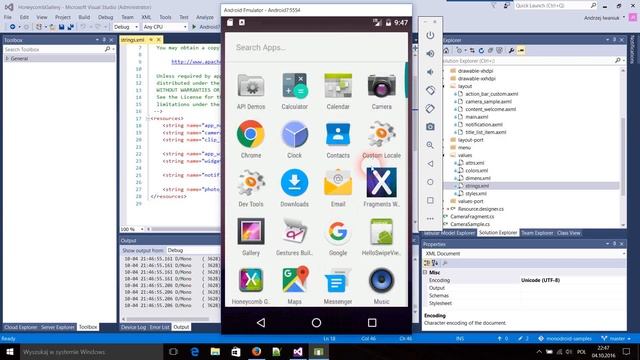This screenshot has height=360, width=640.
Task: Collapse the layout folder in Solution Explorer
Action: 444,86
